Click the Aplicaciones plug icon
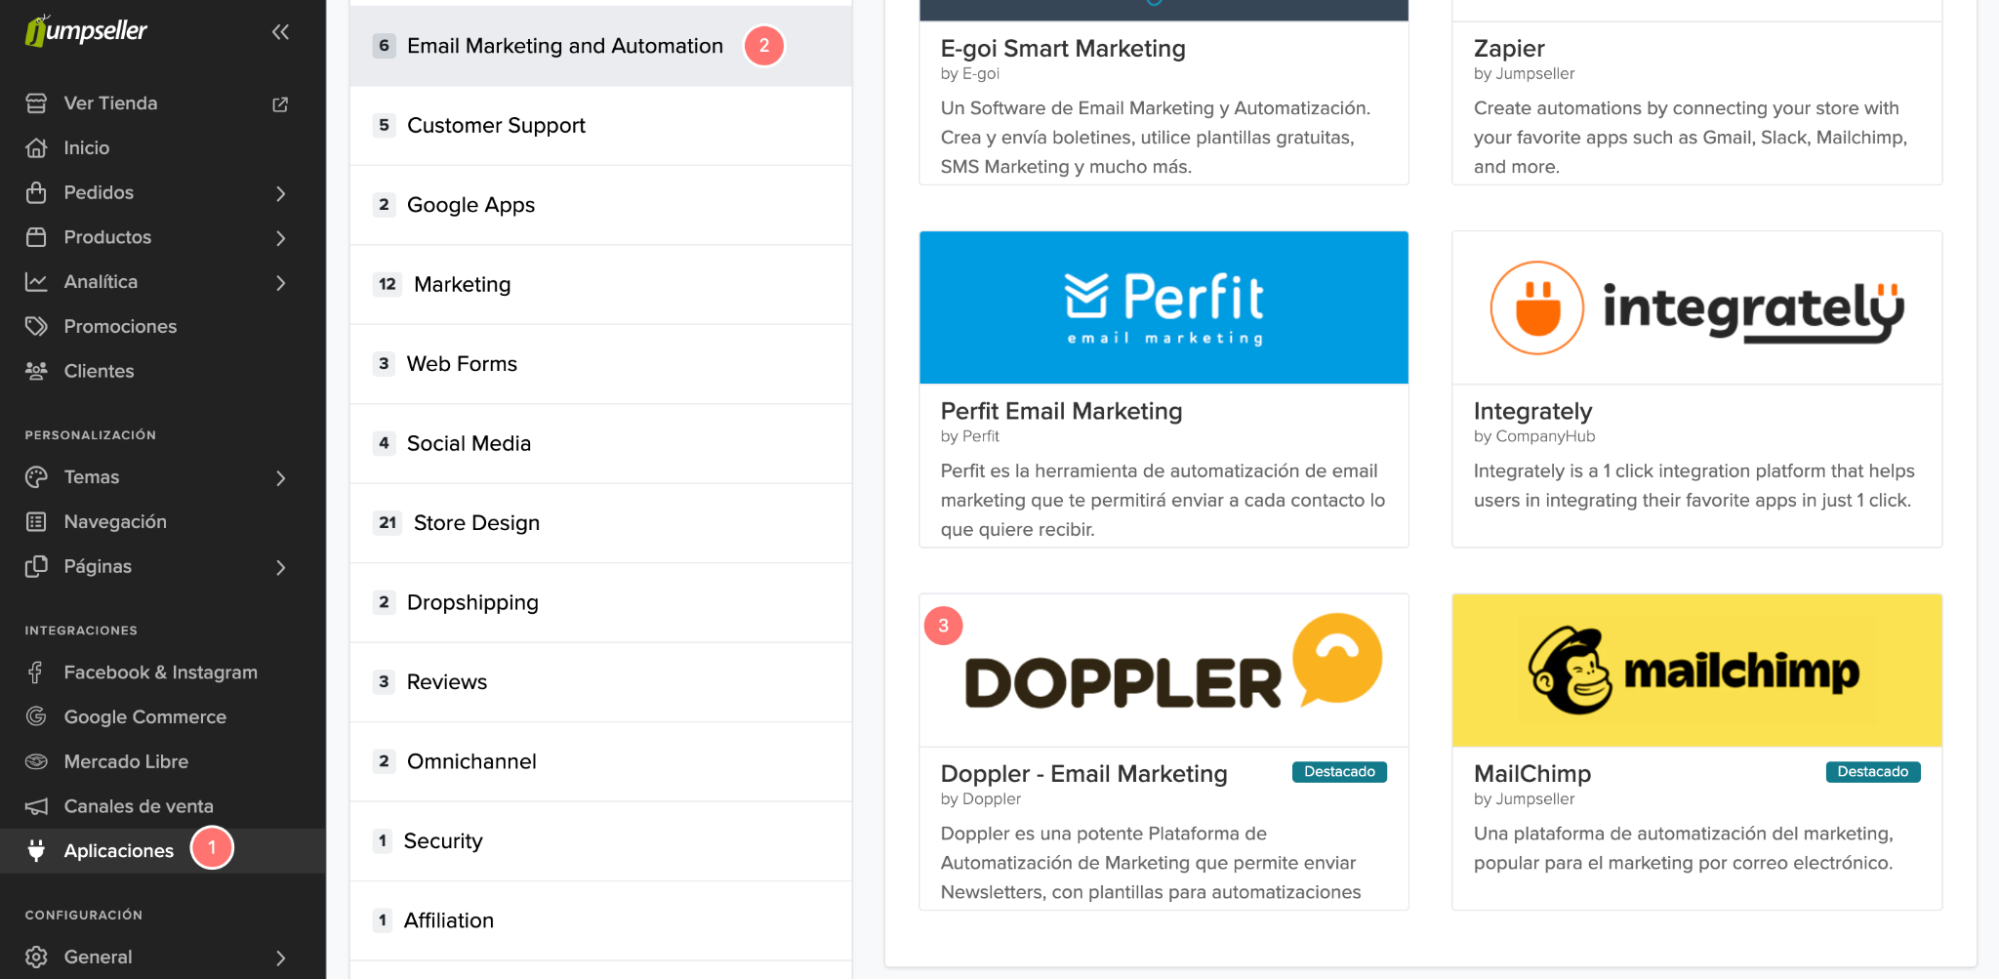 click(x=37, y=851)
